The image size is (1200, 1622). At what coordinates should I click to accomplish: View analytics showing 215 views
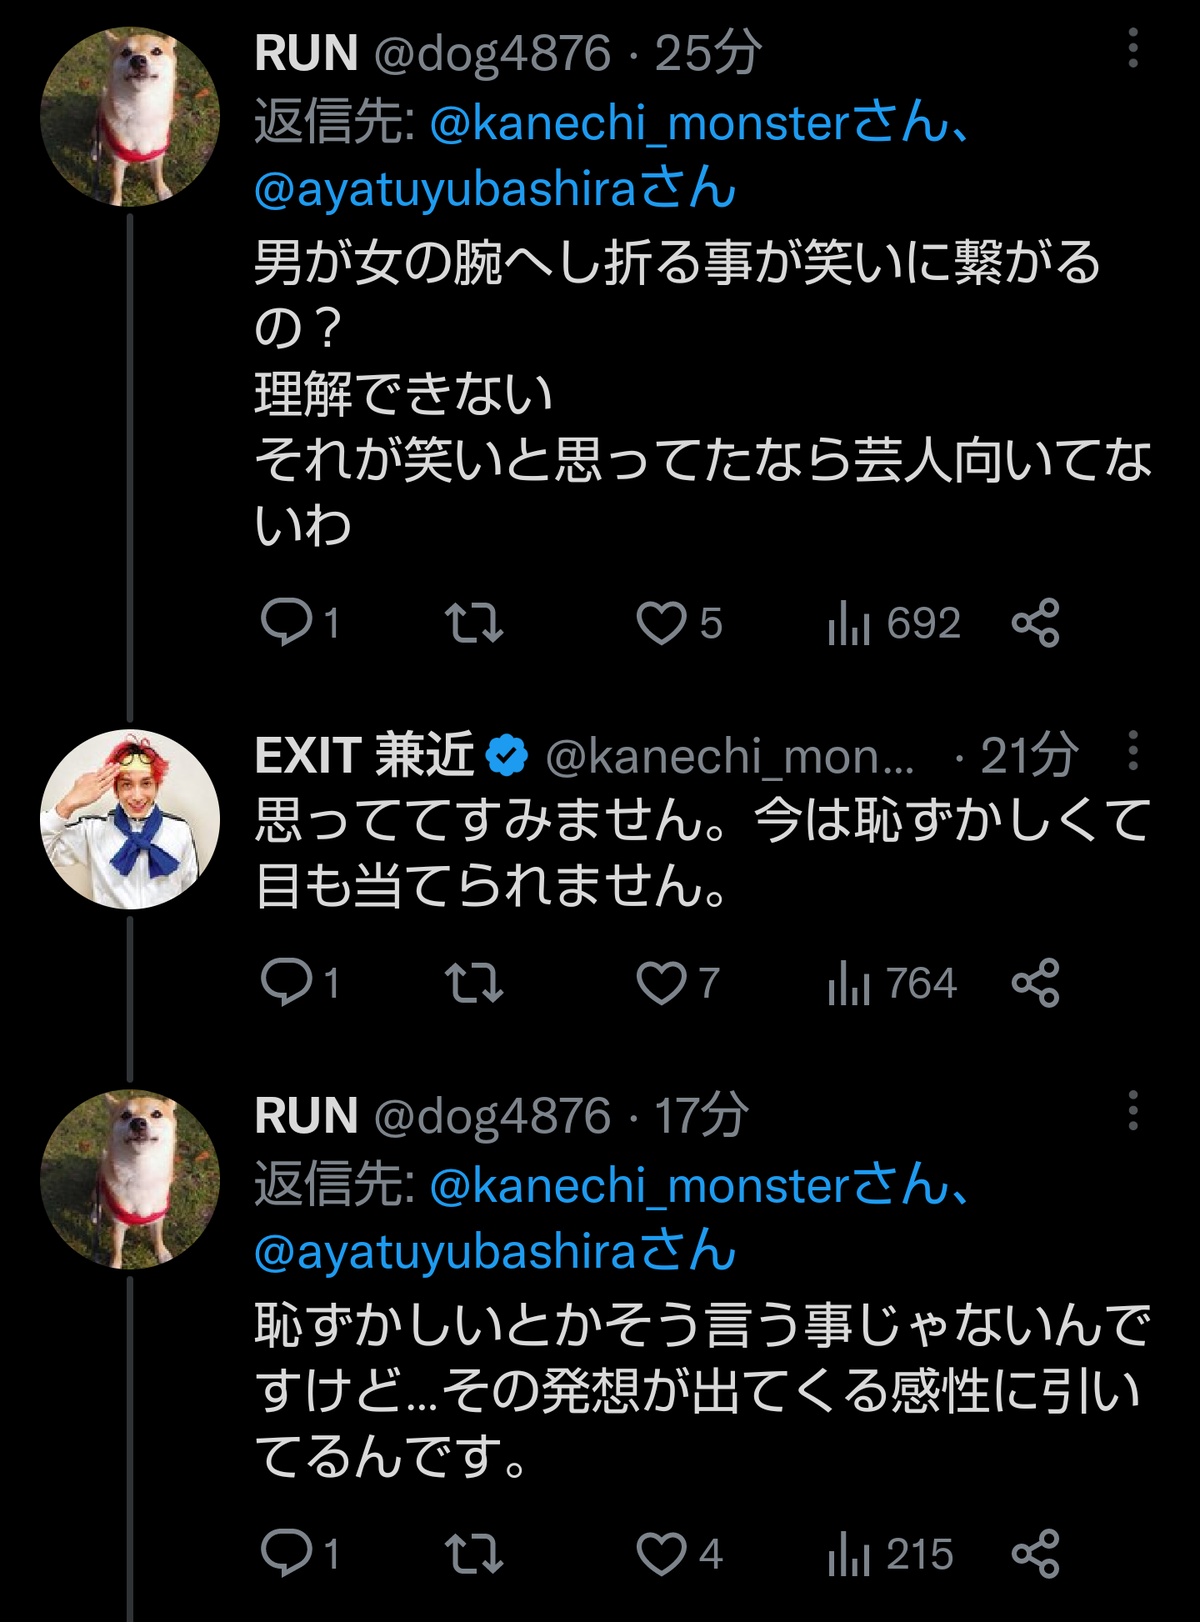890,1553
